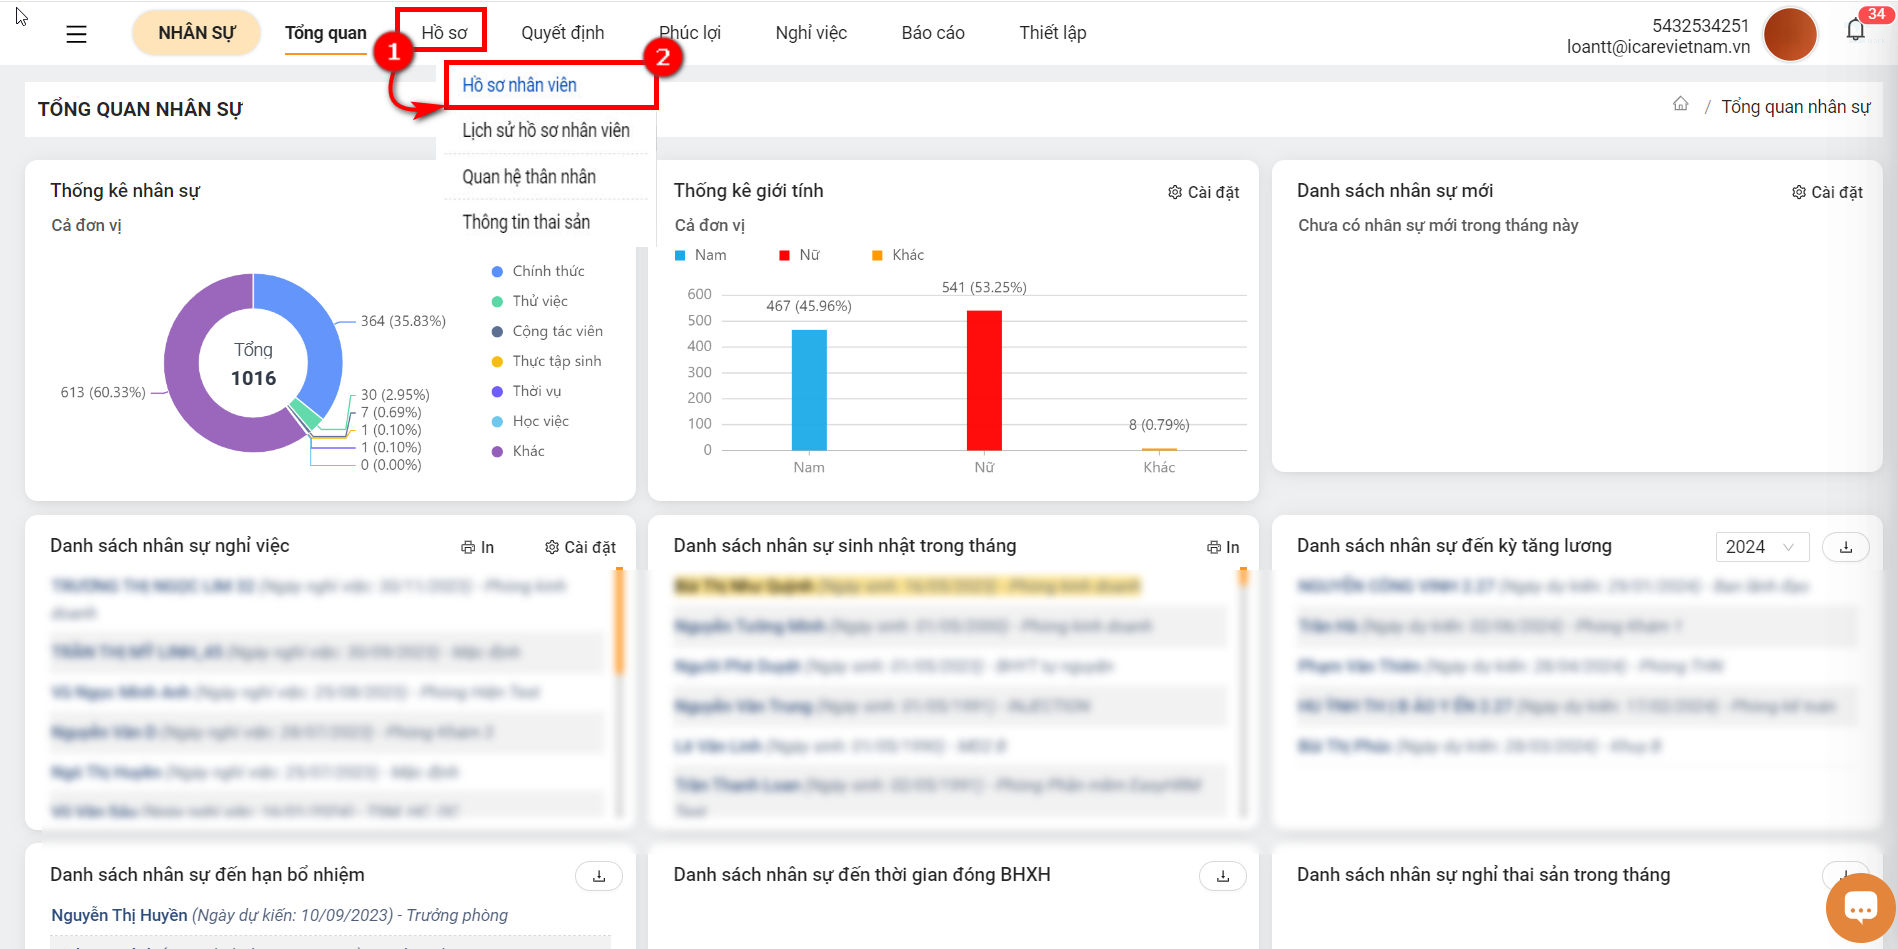Open the Quyết định menu
Screen dimensions: 1898x949
tap(562, 33)
